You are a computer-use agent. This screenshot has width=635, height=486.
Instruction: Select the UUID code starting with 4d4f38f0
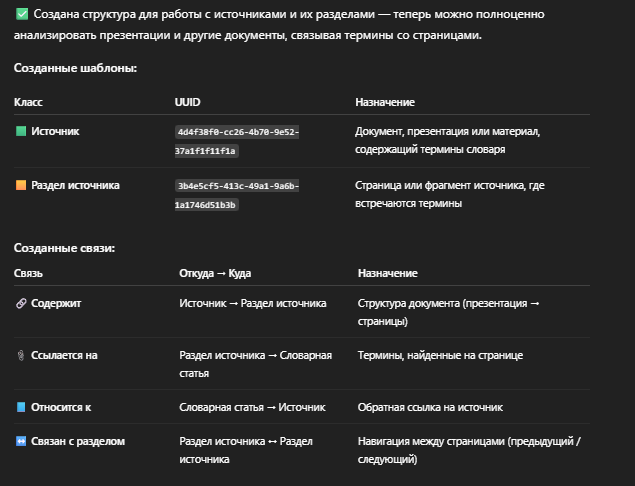click(237, 141)
